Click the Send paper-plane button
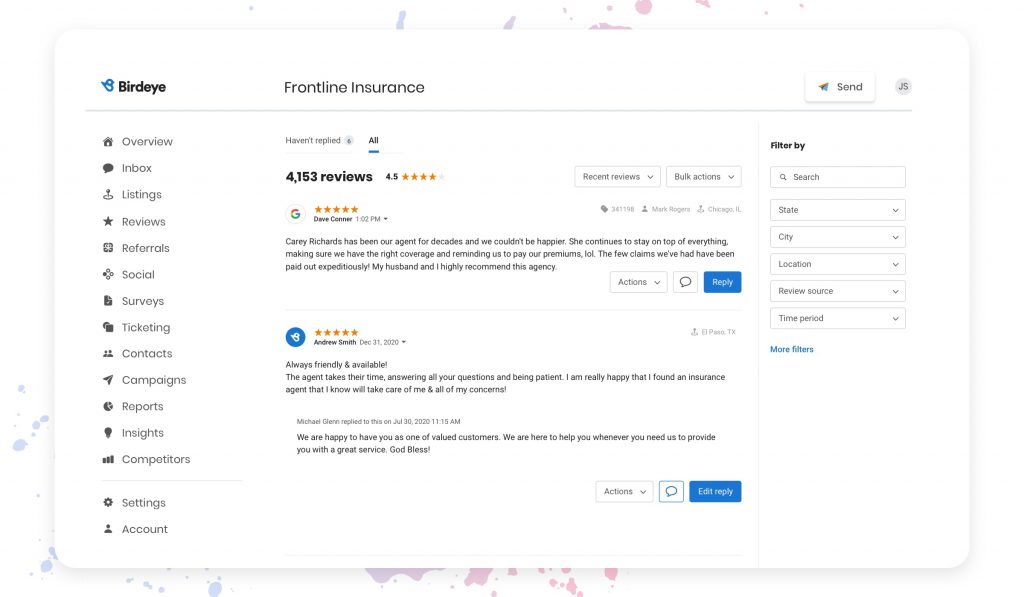 (x=839, y=87)
